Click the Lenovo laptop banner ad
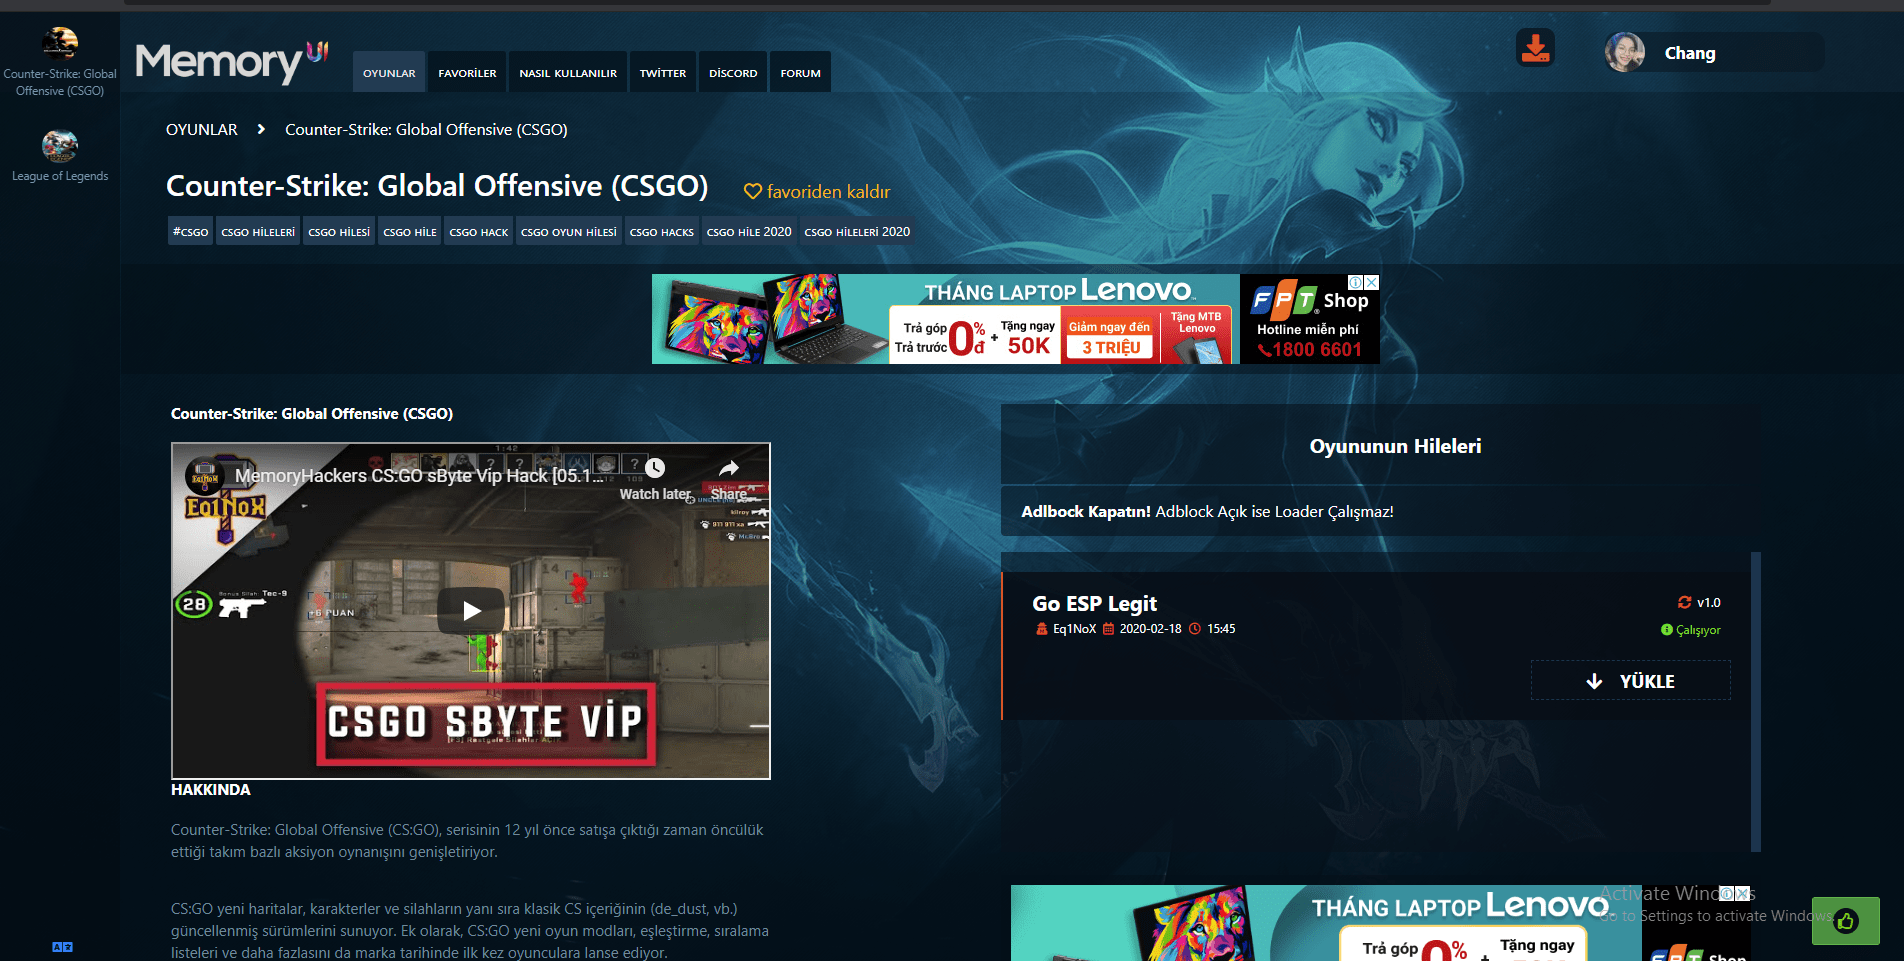 (1015, 319)
